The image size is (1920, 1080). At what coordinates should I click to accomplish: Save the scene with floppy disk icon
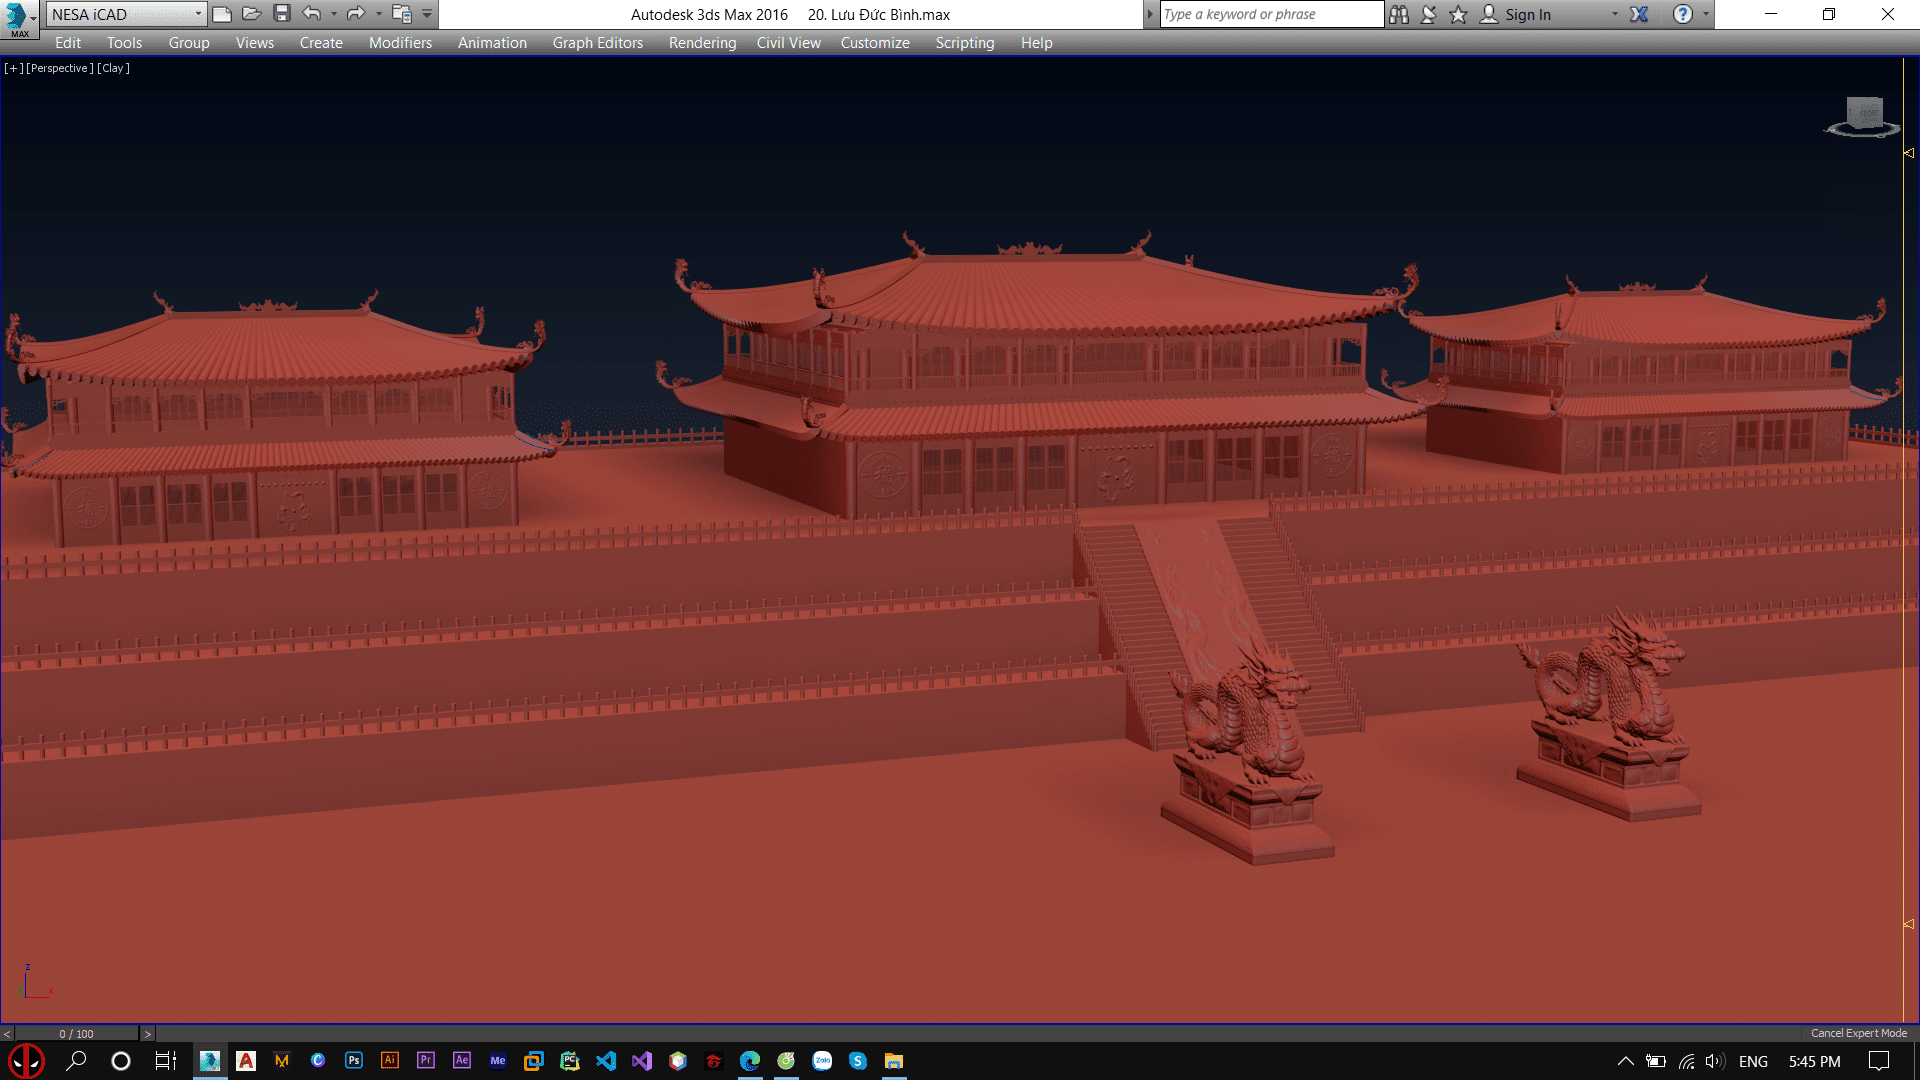(282, 14)
